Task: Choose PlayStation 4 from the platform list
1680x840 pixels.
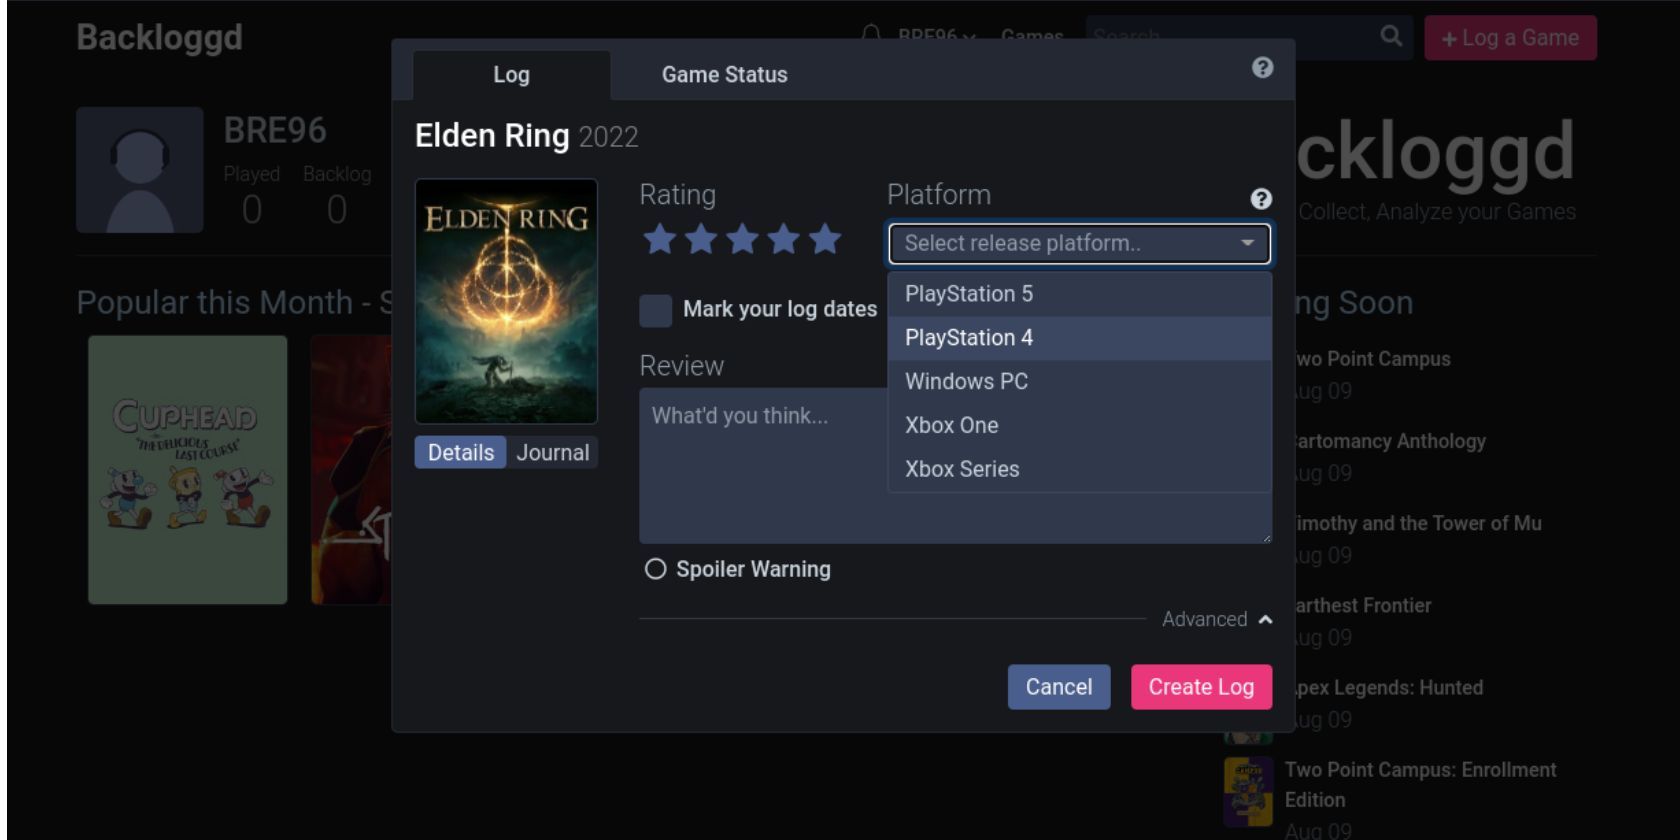Action: [x=1079, y=338]
